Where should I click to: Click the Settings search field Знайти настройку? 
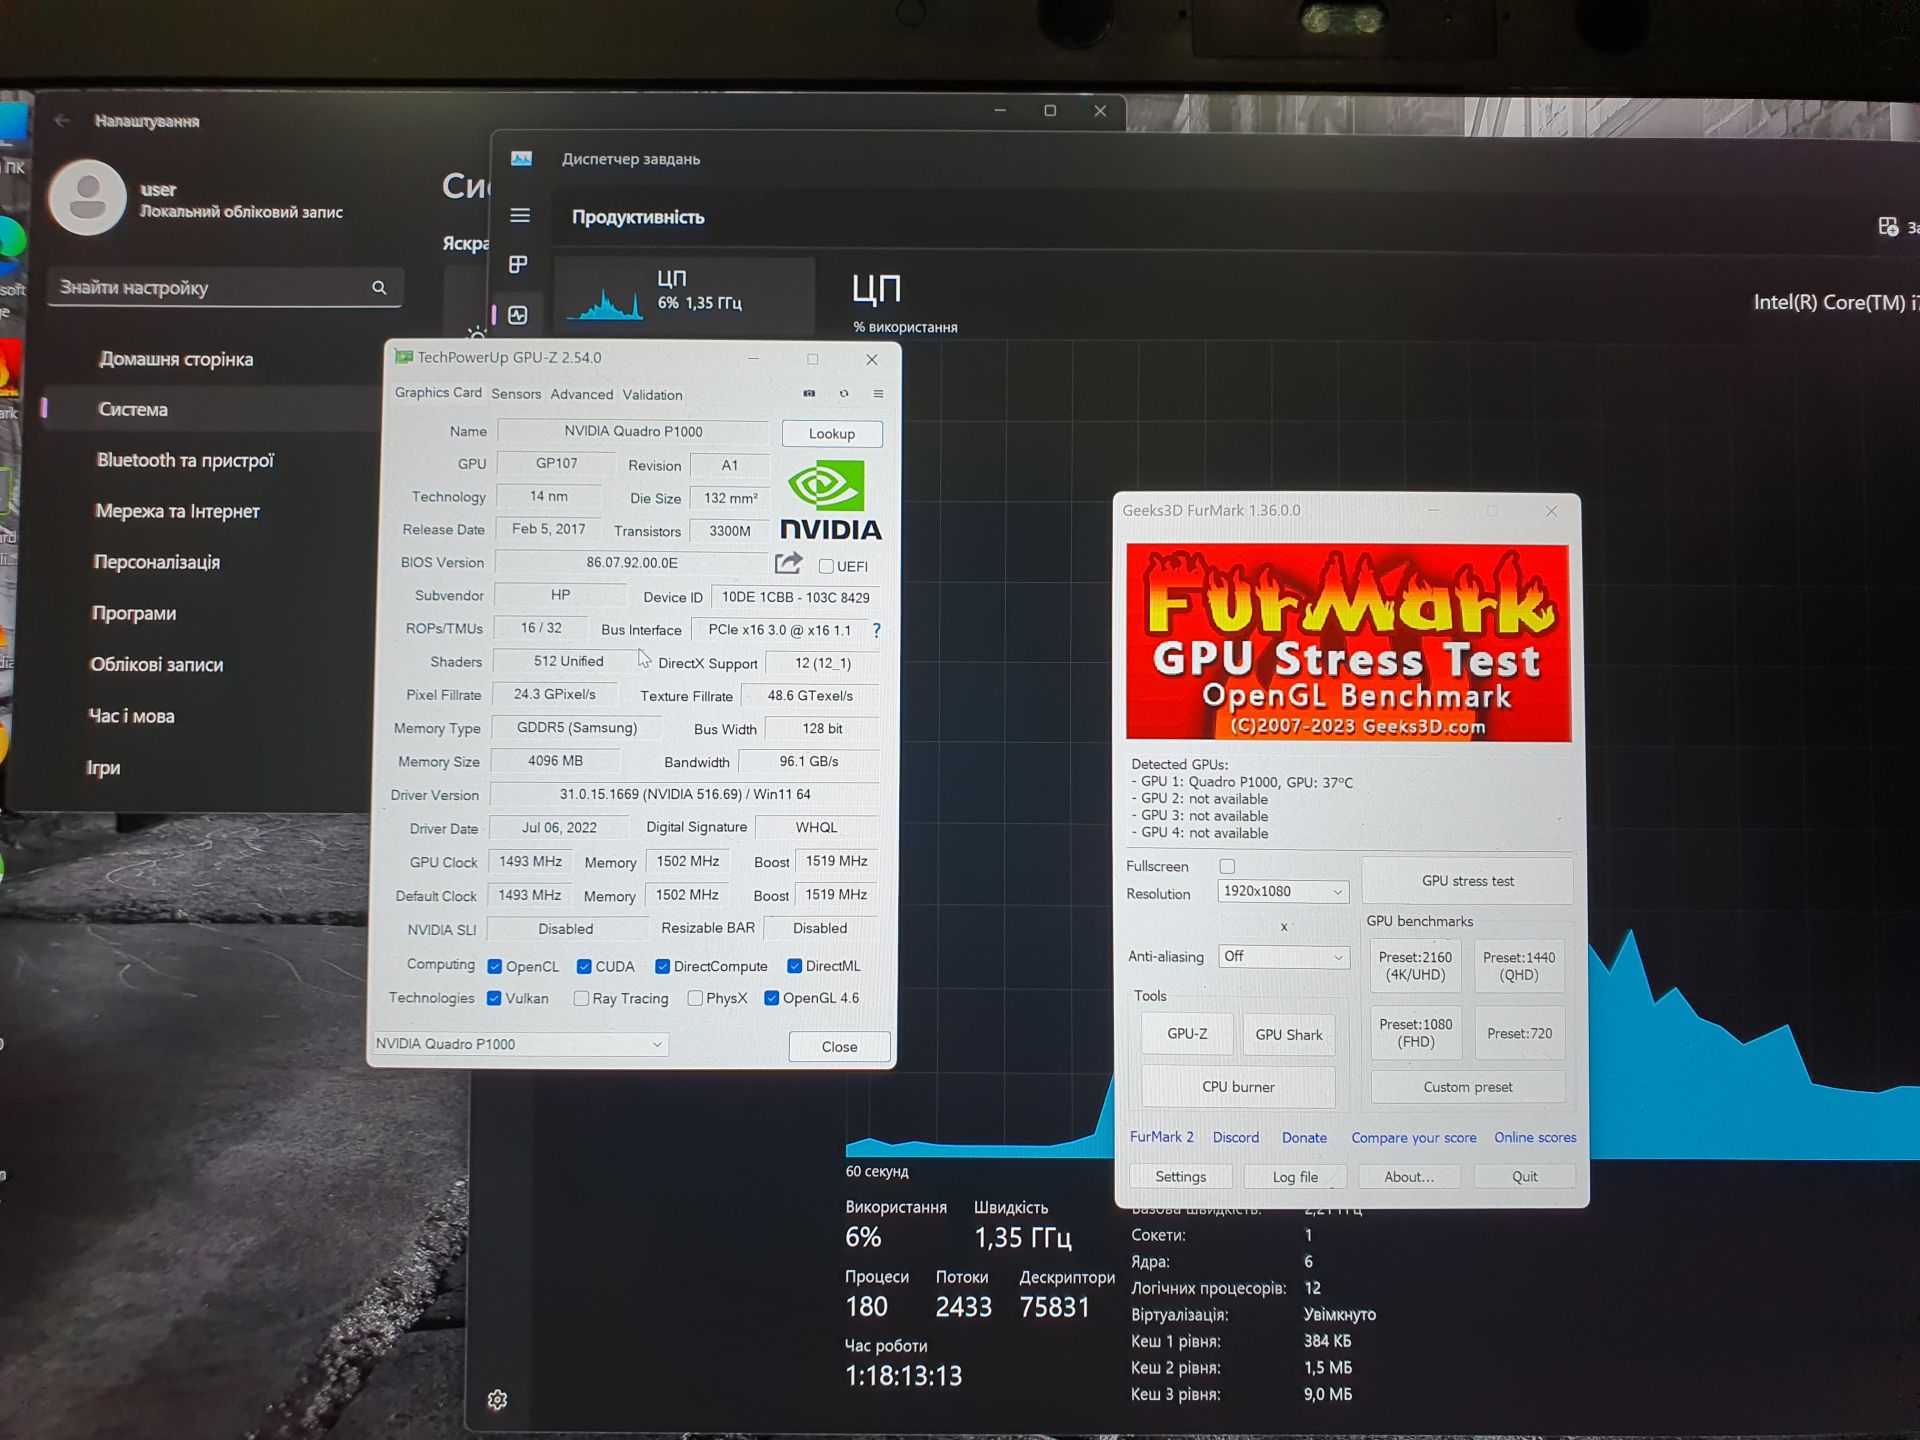point(225,288)
